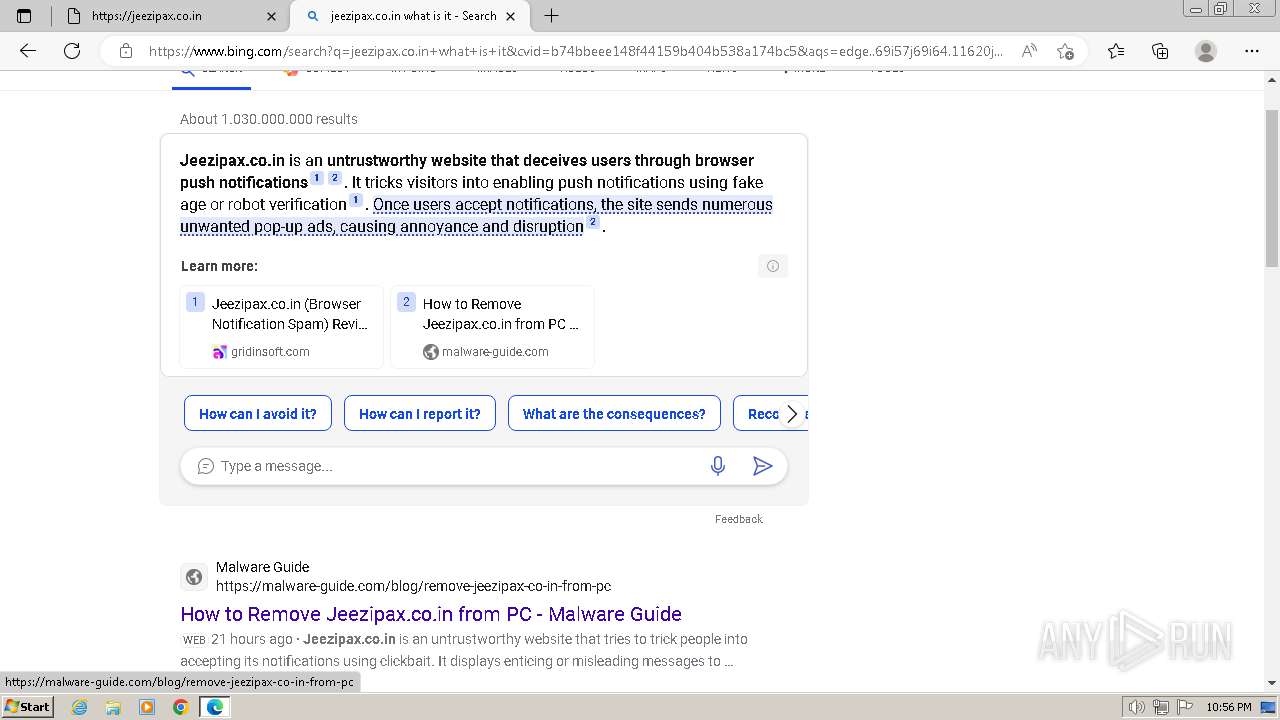Viewport: 1280px width, 720px height.
Task: Click the Feedback link
Action: pos(739,519)
